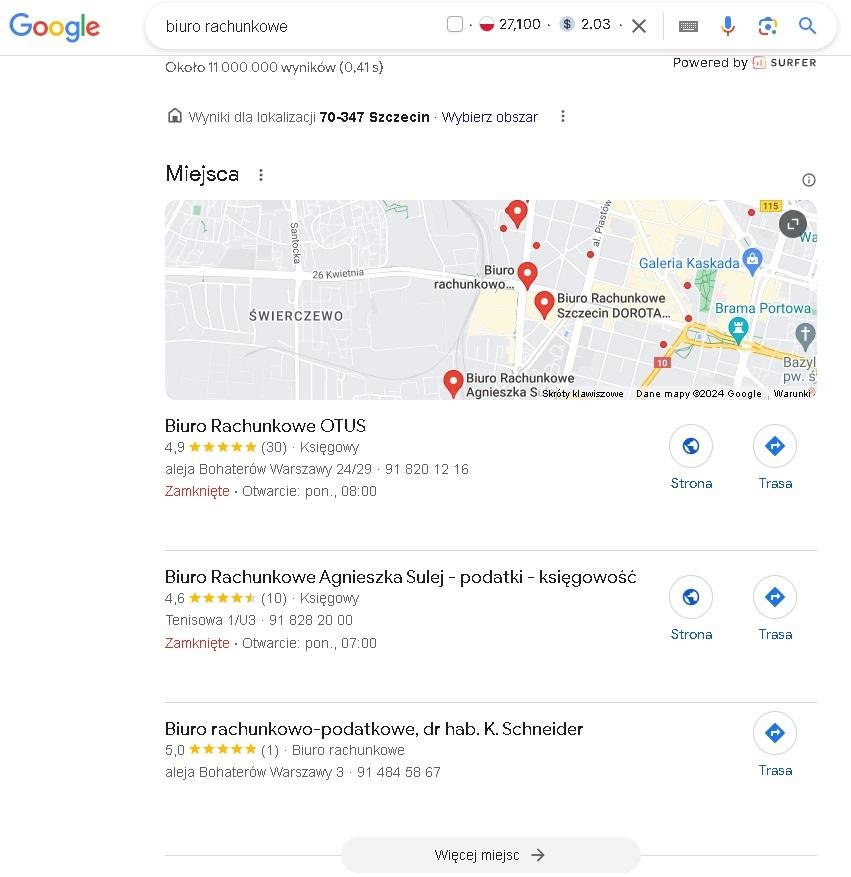Open Agnieszka Sulej office website

[x=691, y=609]
